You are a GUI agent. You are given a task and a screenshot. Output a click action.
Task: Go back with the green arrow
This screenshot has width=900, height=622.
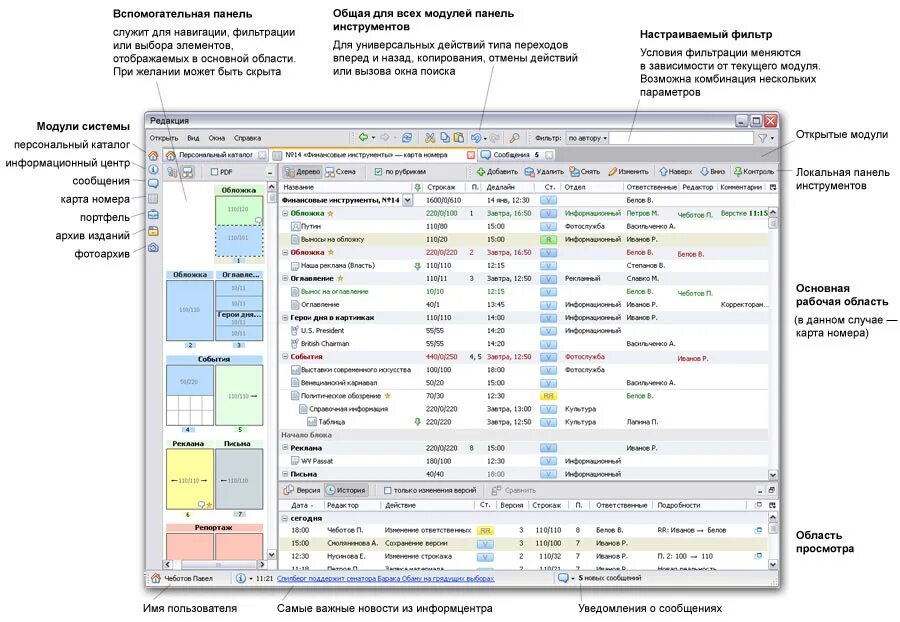(363, 138)
